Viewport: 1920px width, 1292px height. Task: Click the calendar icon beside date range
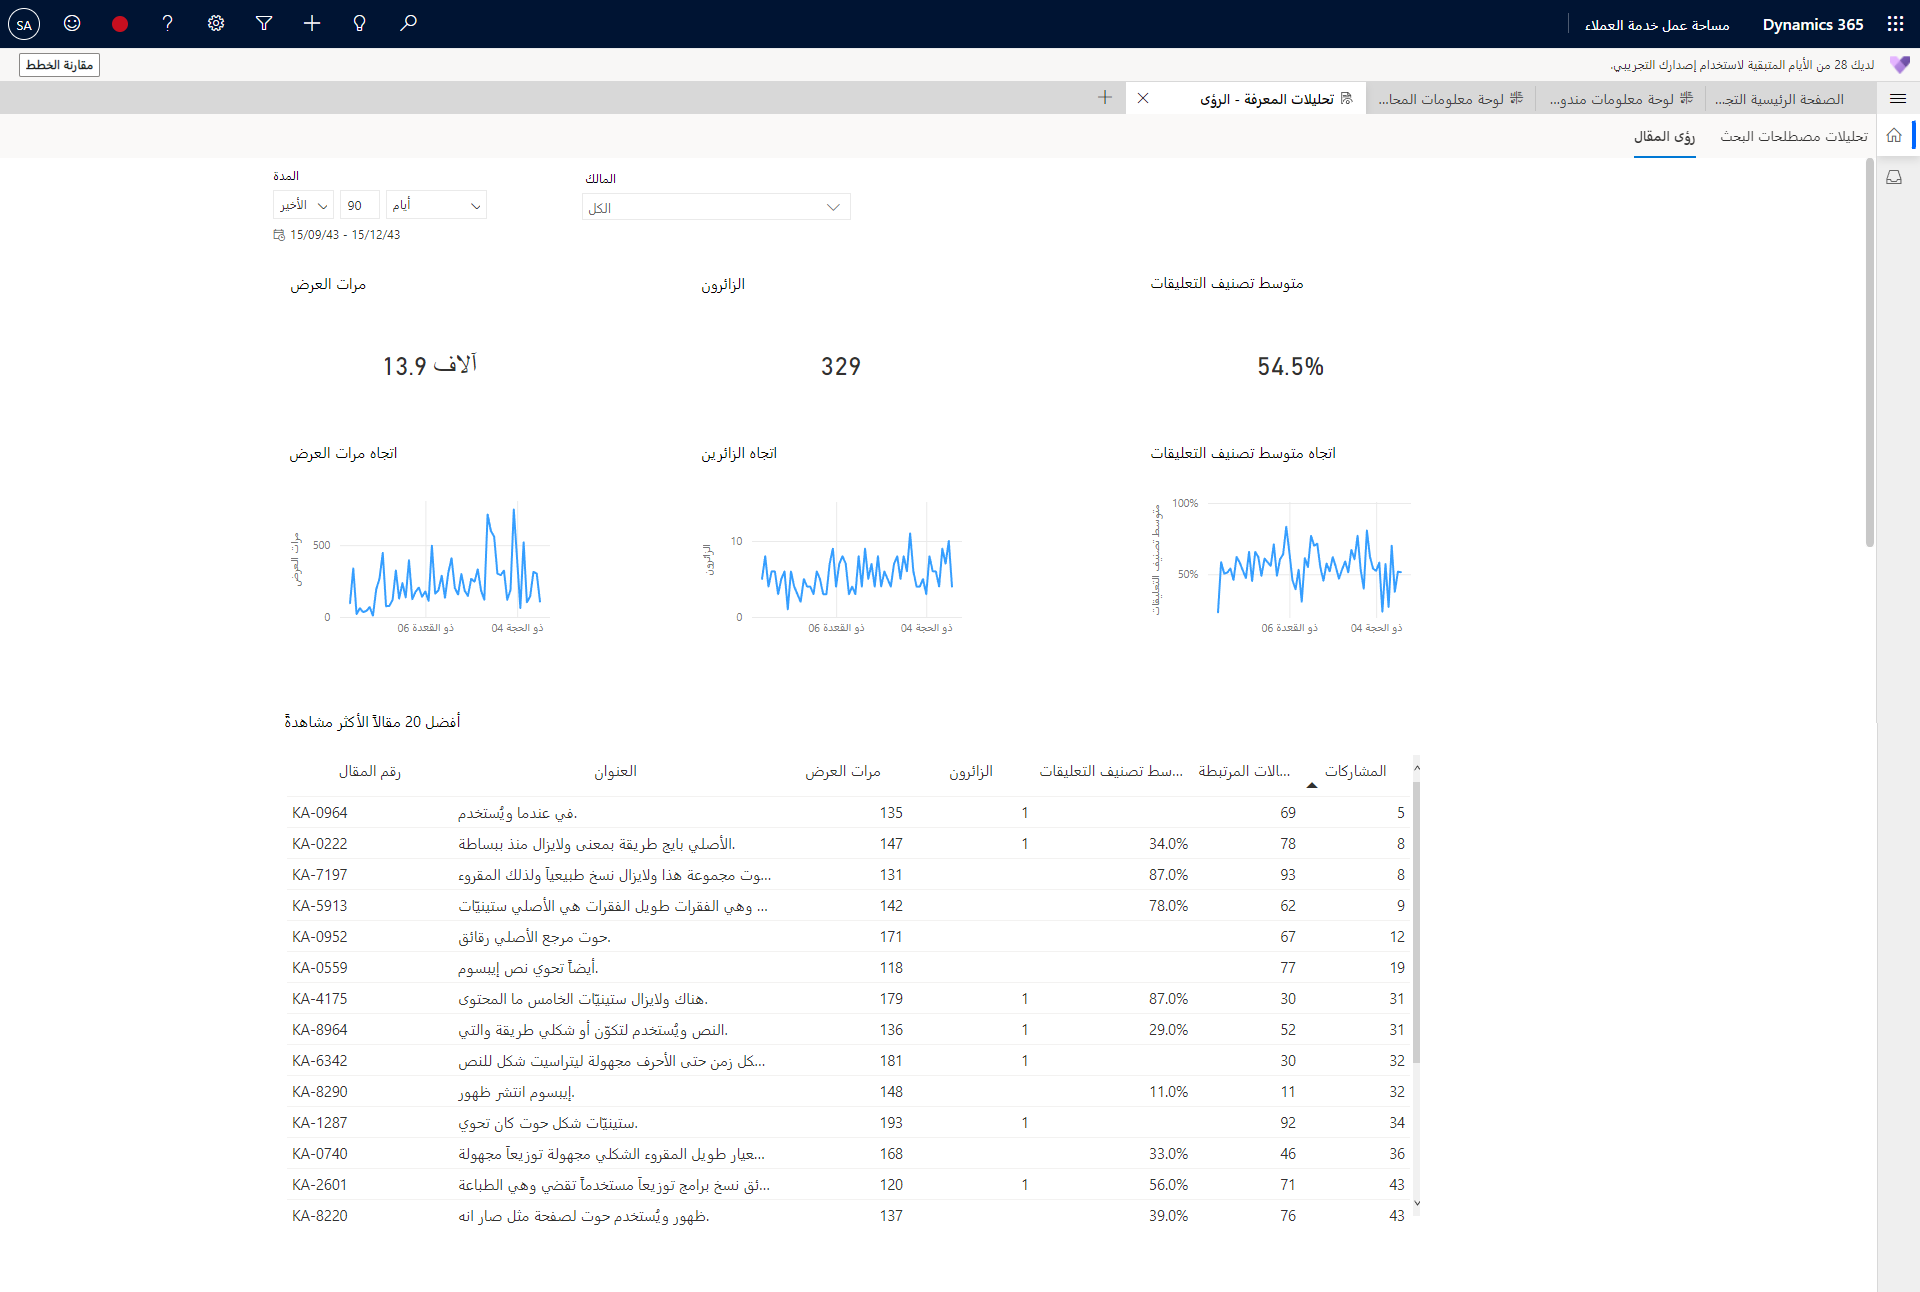tap(279, 235)
